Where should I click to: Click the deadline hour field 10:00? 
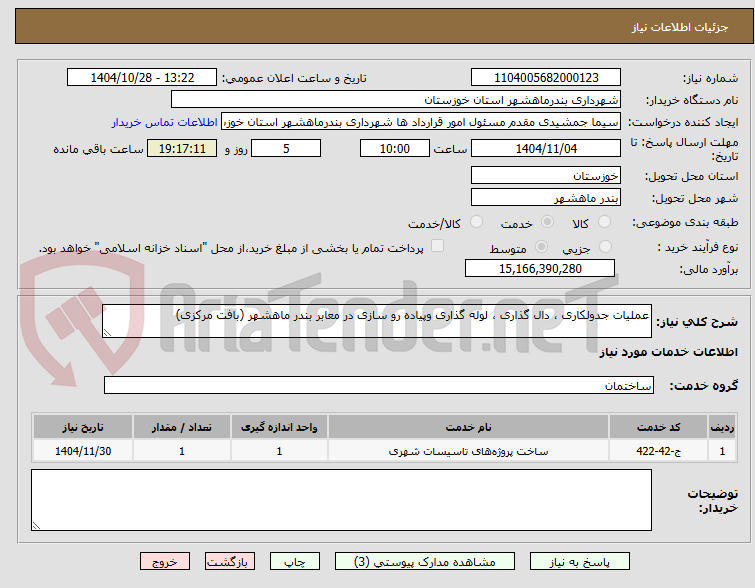(395, 148)
